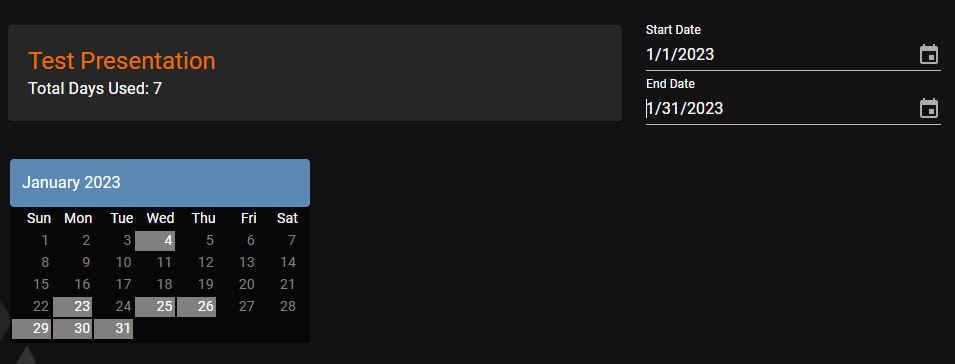This screenshot has height=364, width=955.
Task: Click day 21 in the calendar
Action: point(287,284)
